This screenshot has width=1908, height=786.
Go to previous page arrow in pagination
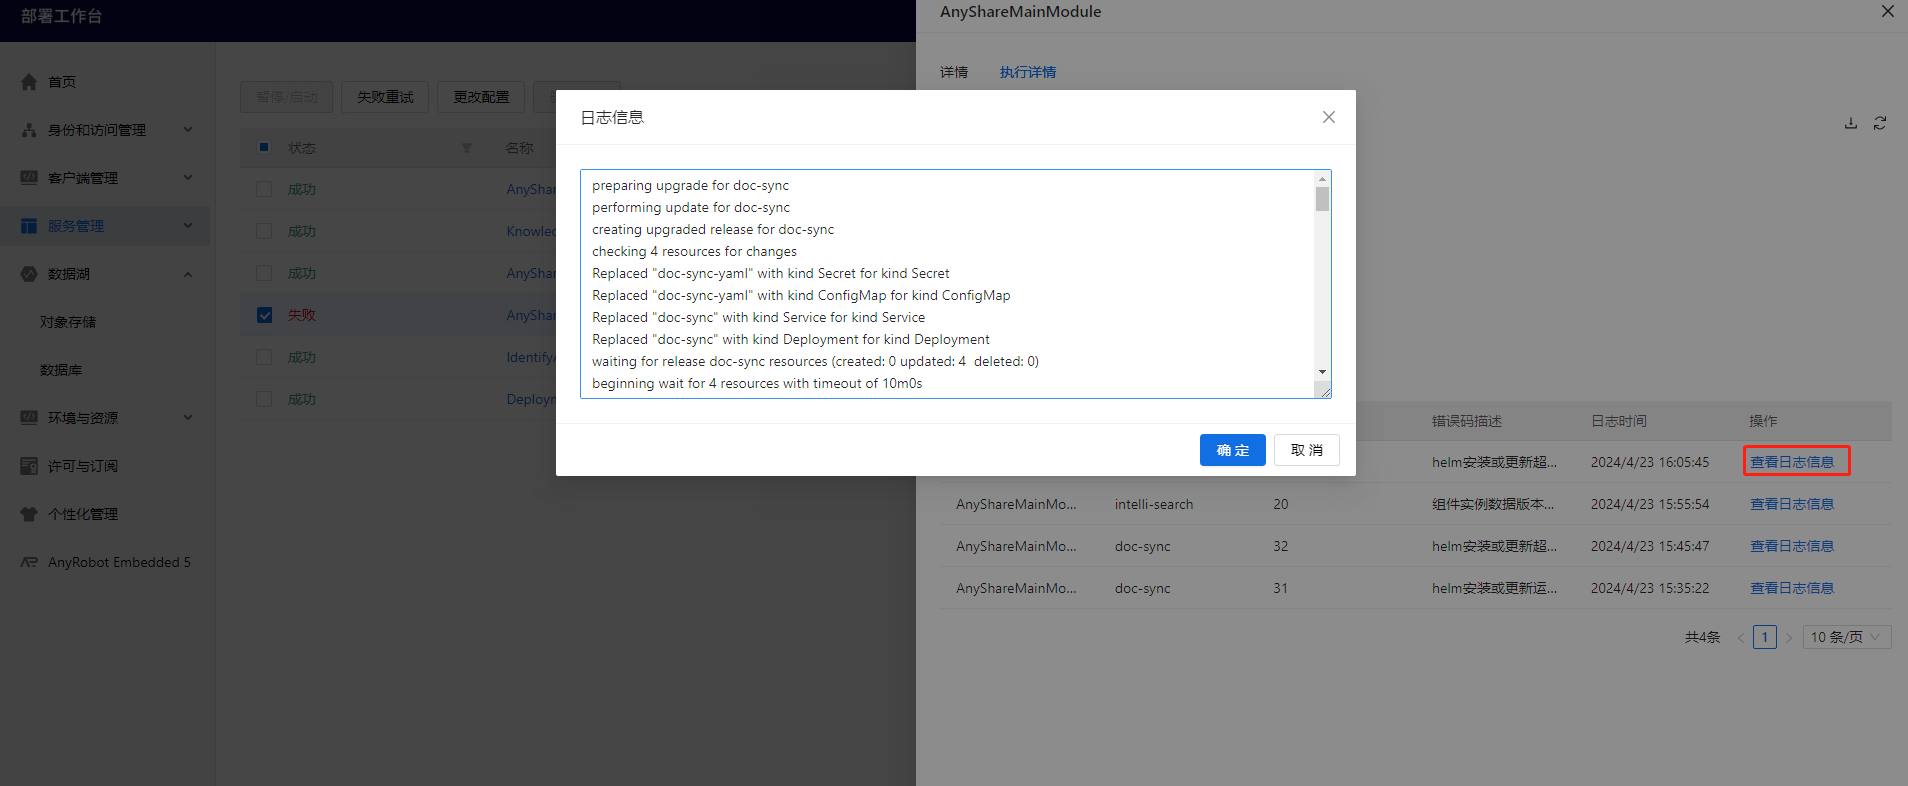[x=1741, y=638]
